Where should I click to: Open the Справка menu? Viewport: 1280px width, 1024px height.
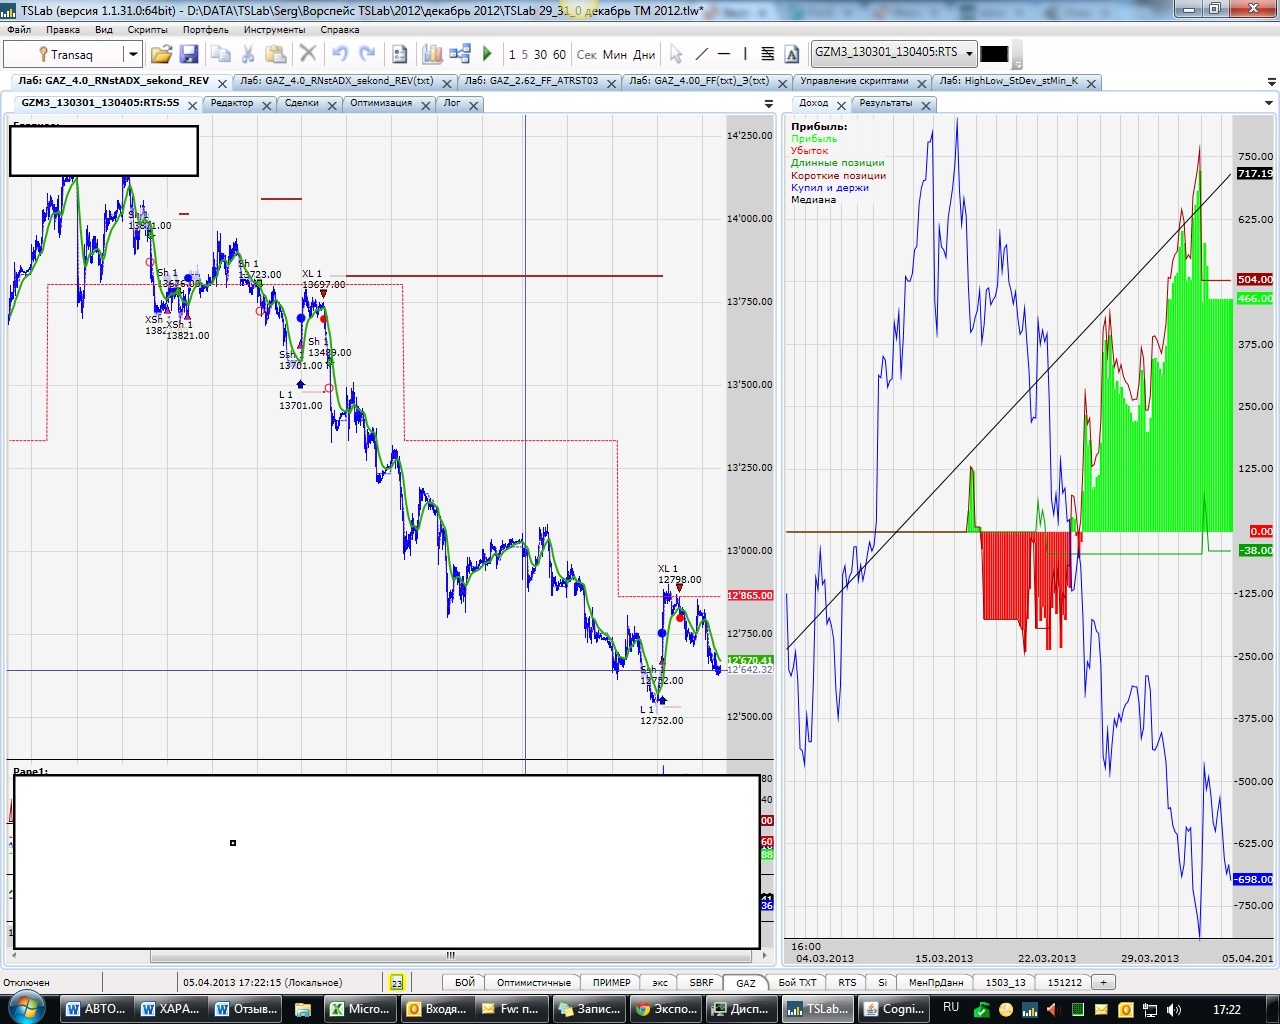[x=340, y=30]
